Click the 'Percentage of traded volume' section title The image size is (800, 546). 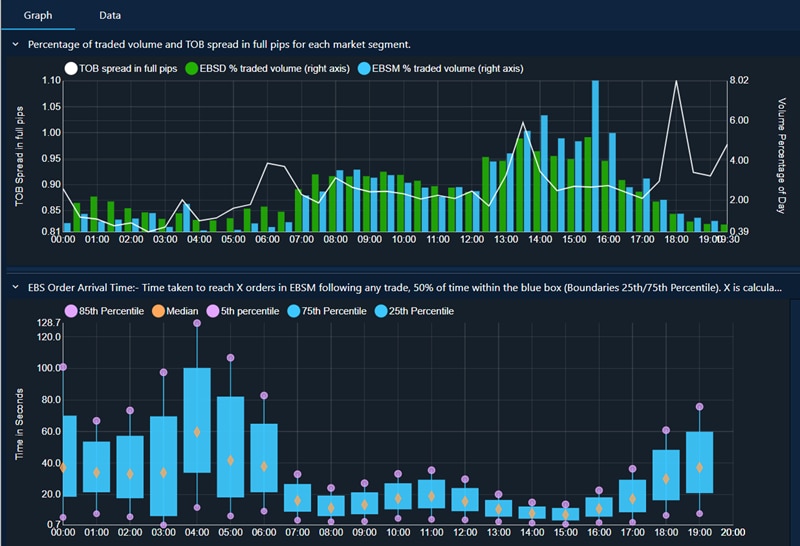click(218, 45)
